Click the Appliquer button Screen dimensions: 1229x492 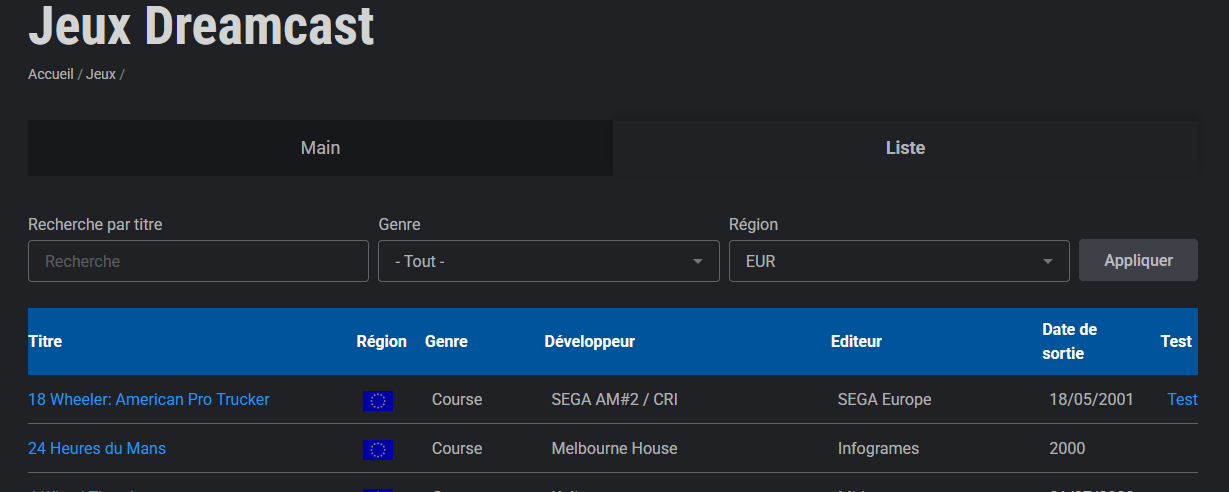click(1138, 260)
